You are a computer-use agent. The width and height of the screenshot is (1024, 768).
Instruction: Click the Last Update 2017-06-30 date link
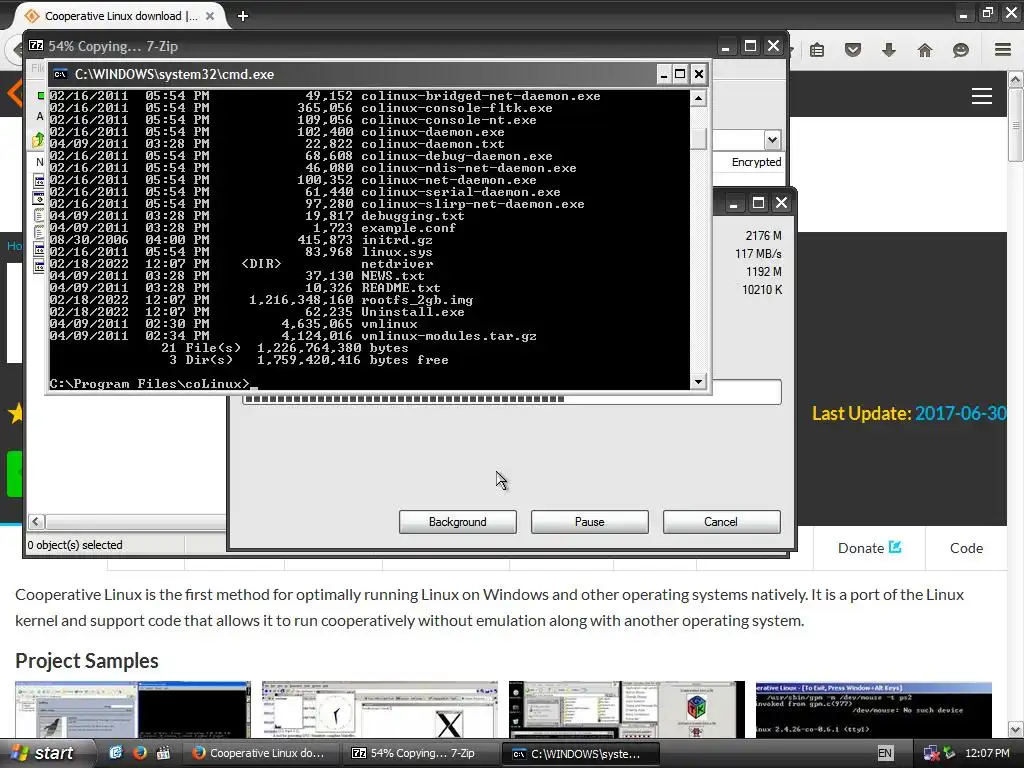(x=961, y=413)
